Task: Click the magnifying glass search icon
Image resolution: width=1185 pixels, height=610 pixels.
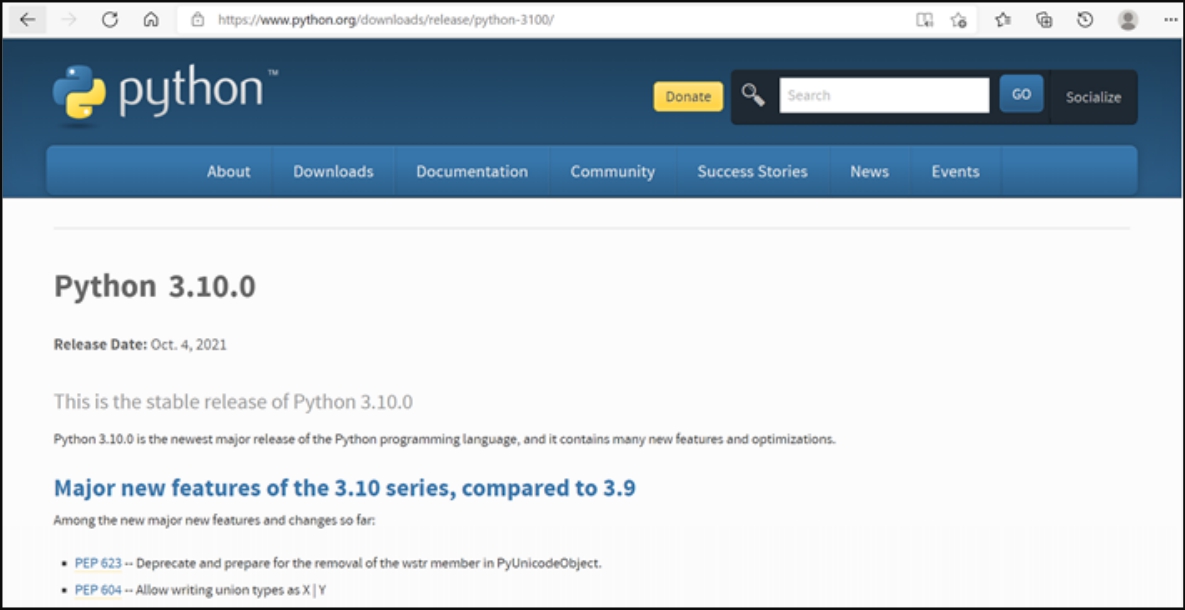Action: [753, 95]
